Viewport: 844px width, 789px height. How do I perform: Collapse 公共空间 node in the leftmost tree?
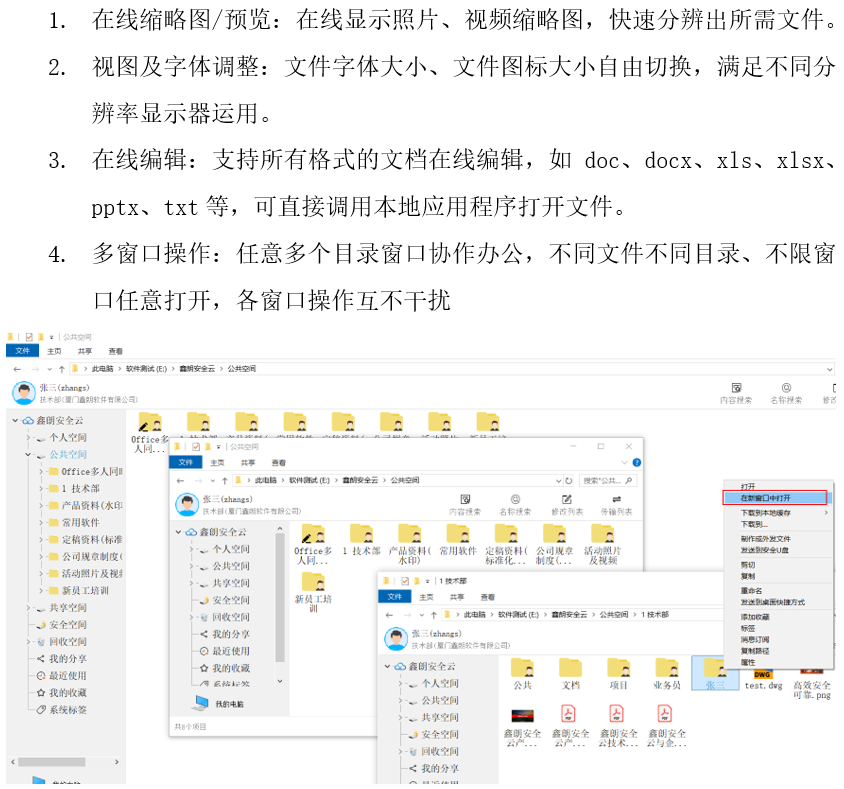click(29, 454)
